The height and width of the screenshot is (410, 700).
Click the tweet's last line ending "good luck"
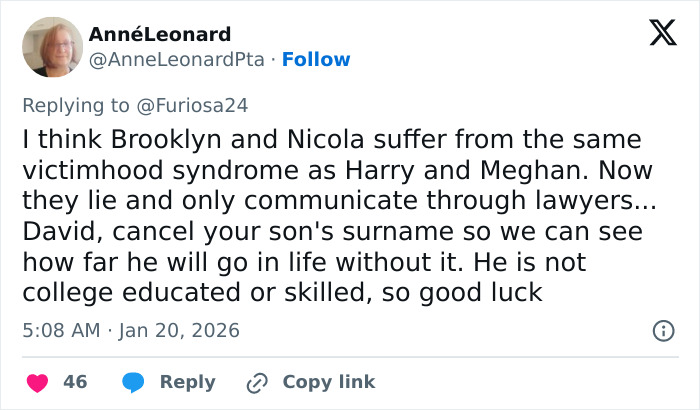tap(281, 293)
